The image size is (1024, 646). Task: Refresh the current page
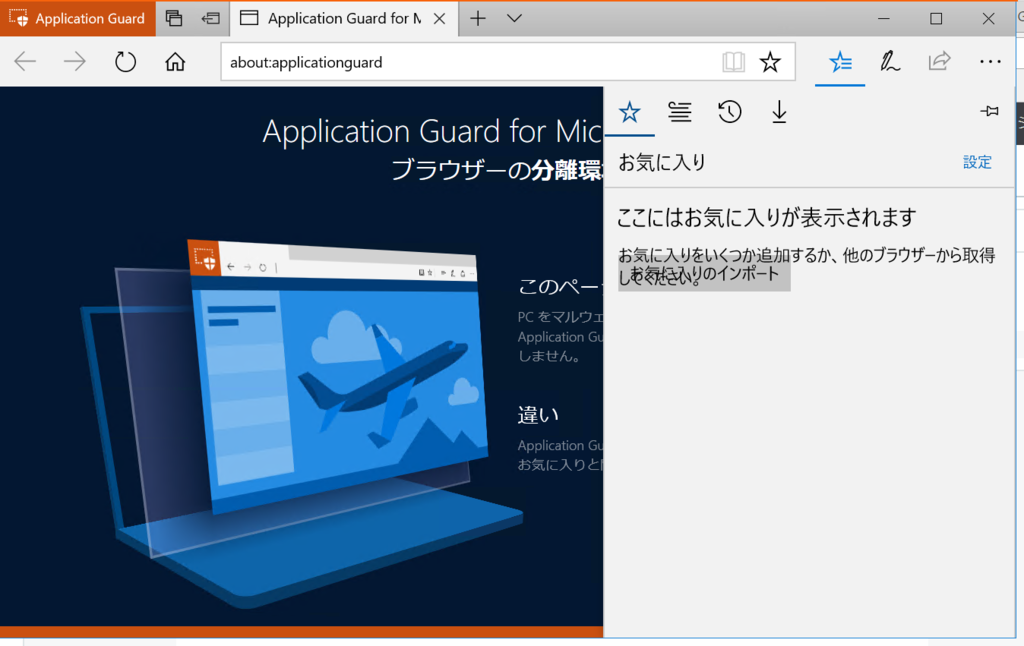pyautogui.click(x=125, y=62)
